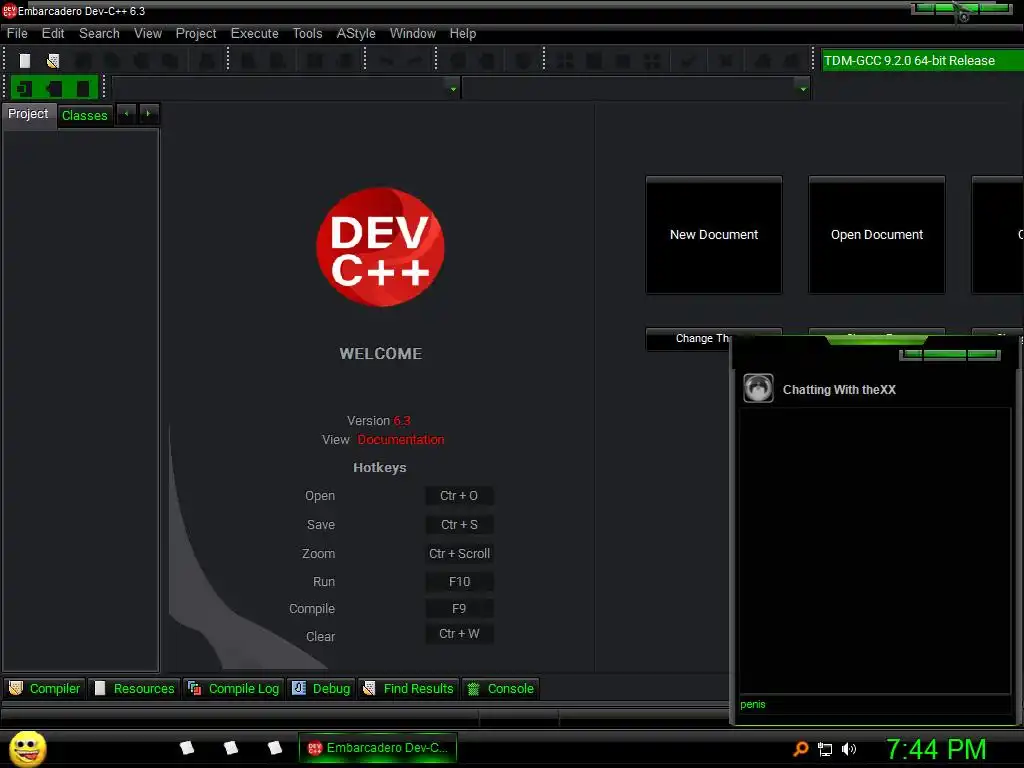Open the Execute menu
The height and width of the screenshot is (768, 1024).
pos(255,33)
